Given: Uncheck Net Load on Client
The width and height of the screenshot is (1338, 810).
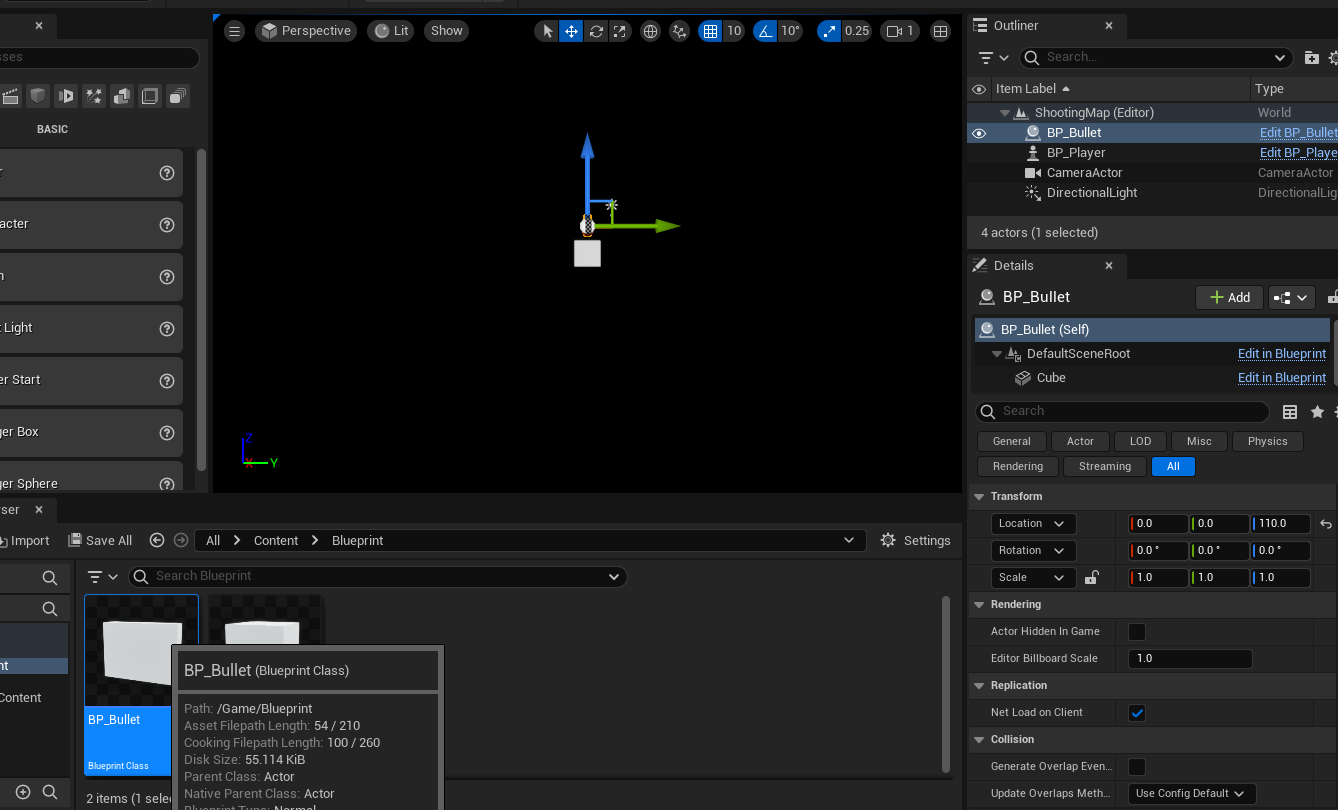Looking at the screenshot, I should click(1137, 713).
